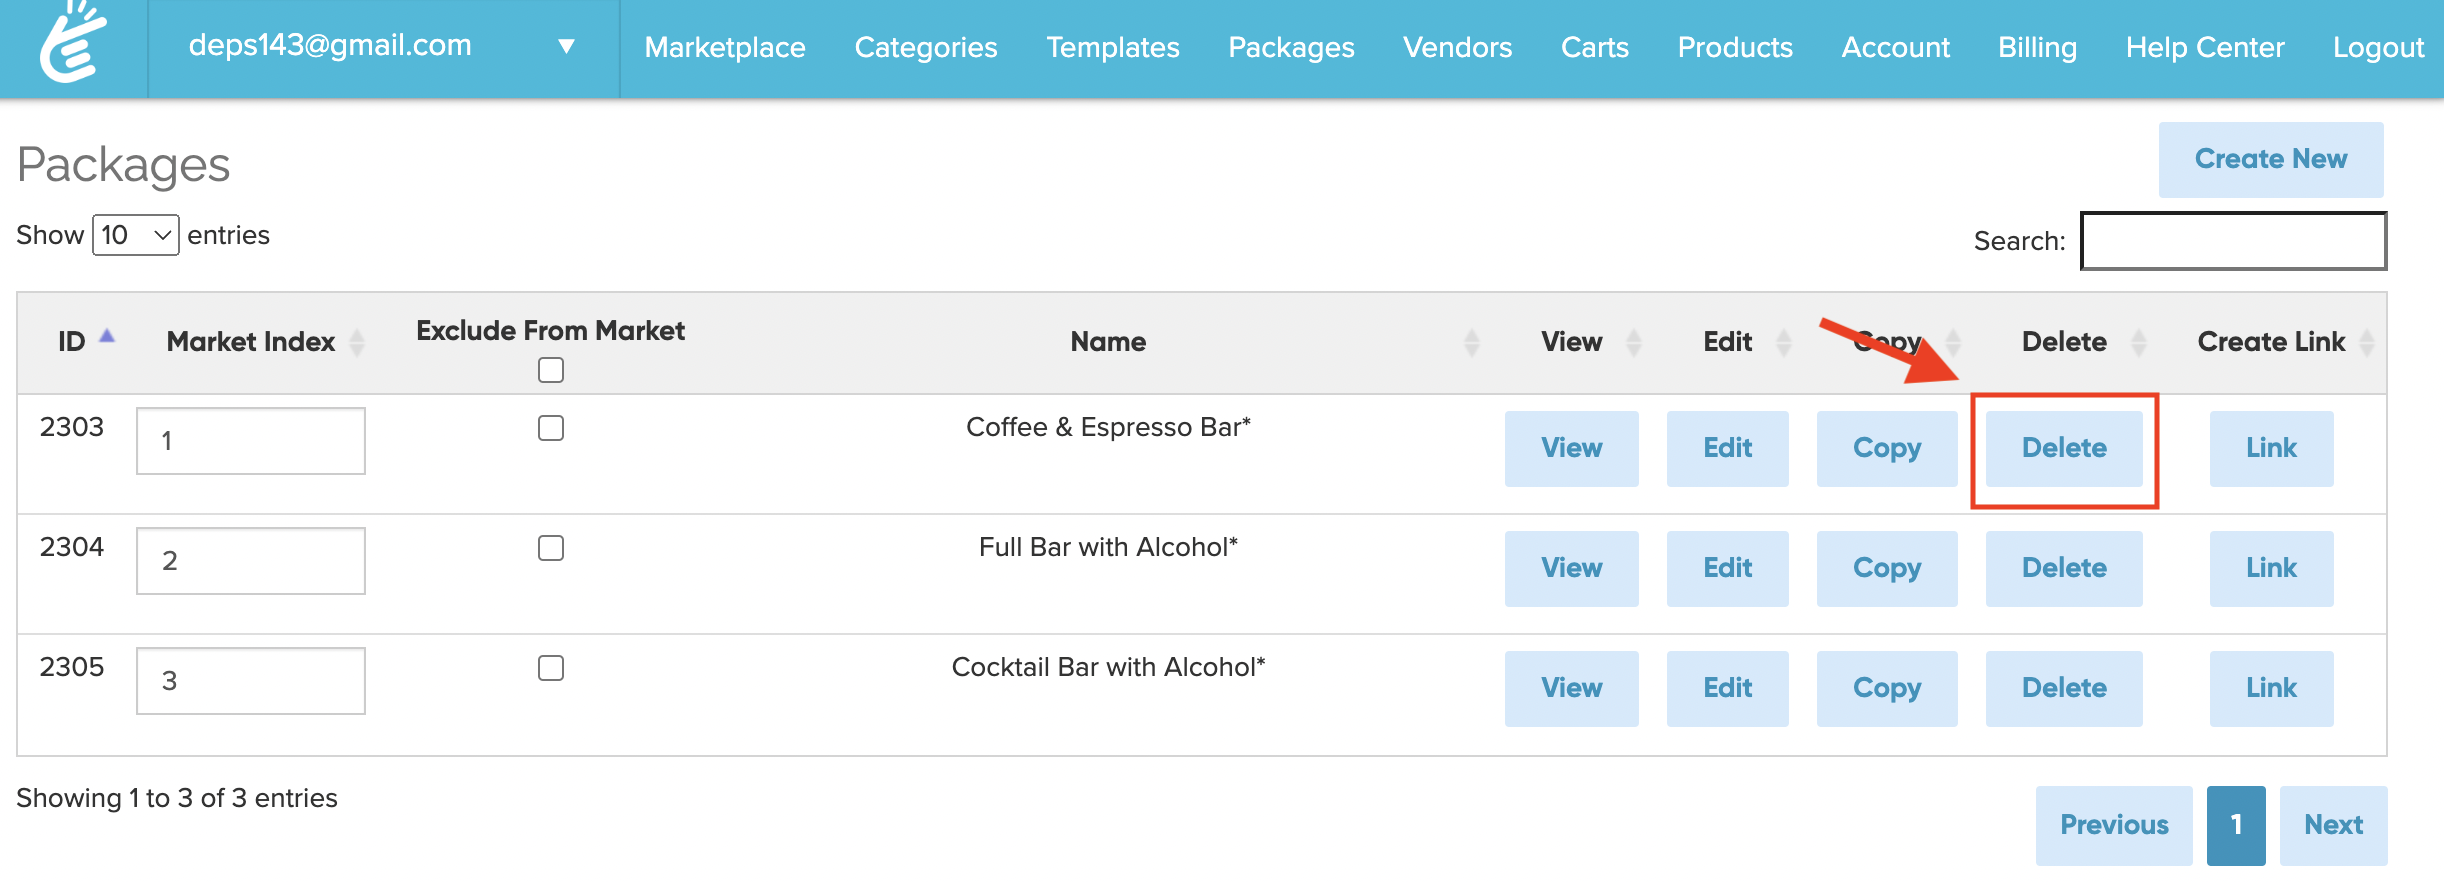Sort by Delete column arrows

pyautogui.click(x=2139, y=343)
